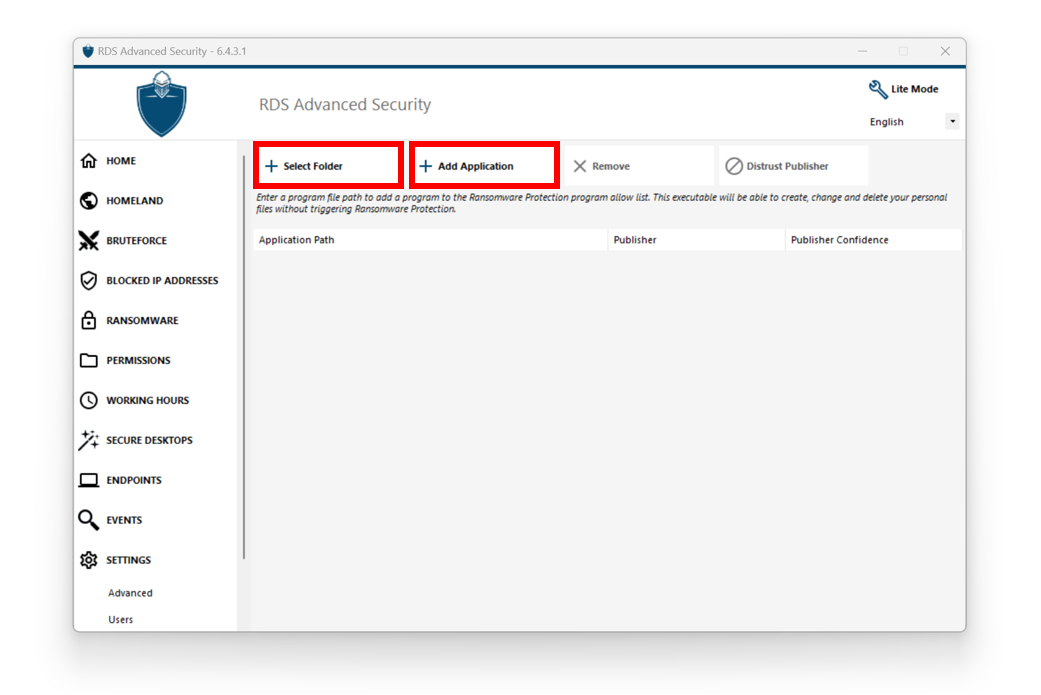The image size is (1041, 695).
Task: Open the SETTINGS section label
Action: (128, 560)
